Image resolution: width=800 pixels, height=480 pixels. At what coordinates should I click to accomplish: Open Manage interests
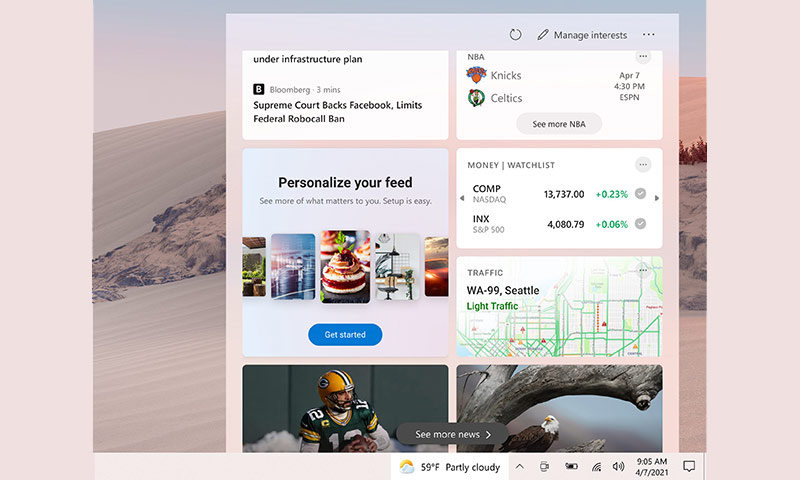582,35
